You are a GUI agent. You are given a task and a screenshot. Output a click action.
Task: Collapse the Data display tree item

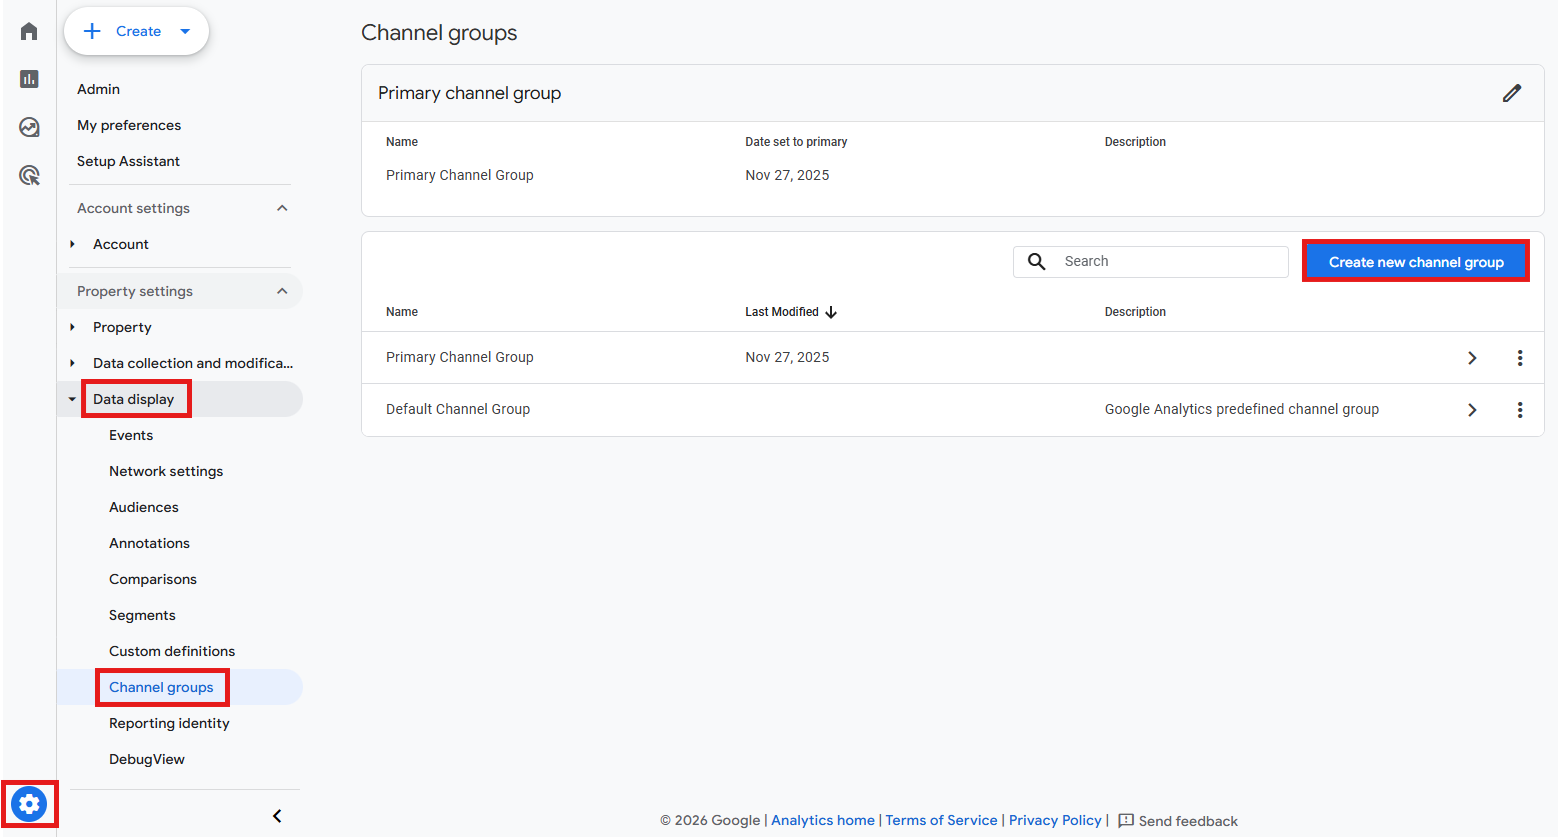point(72,399)
